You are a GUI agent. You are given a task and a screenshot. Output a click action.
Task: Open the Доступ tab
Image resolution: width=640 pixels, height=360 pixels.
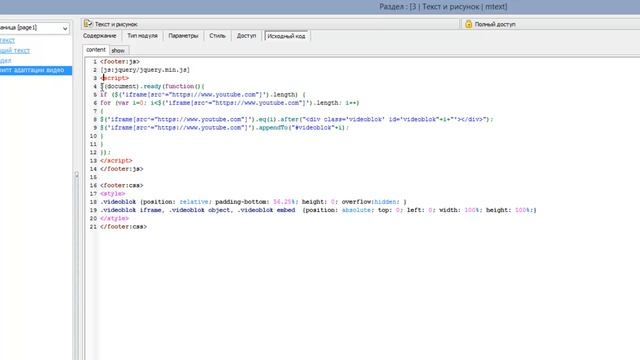pyautogui.click(x=246, y=36)
